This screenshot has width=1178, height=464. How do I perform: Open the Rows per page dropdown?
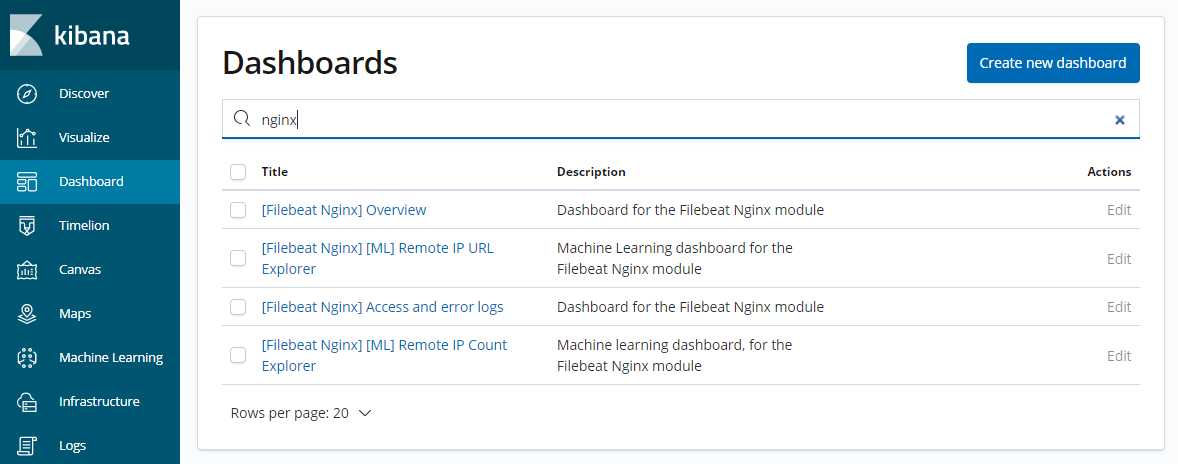tap(301, 413)
